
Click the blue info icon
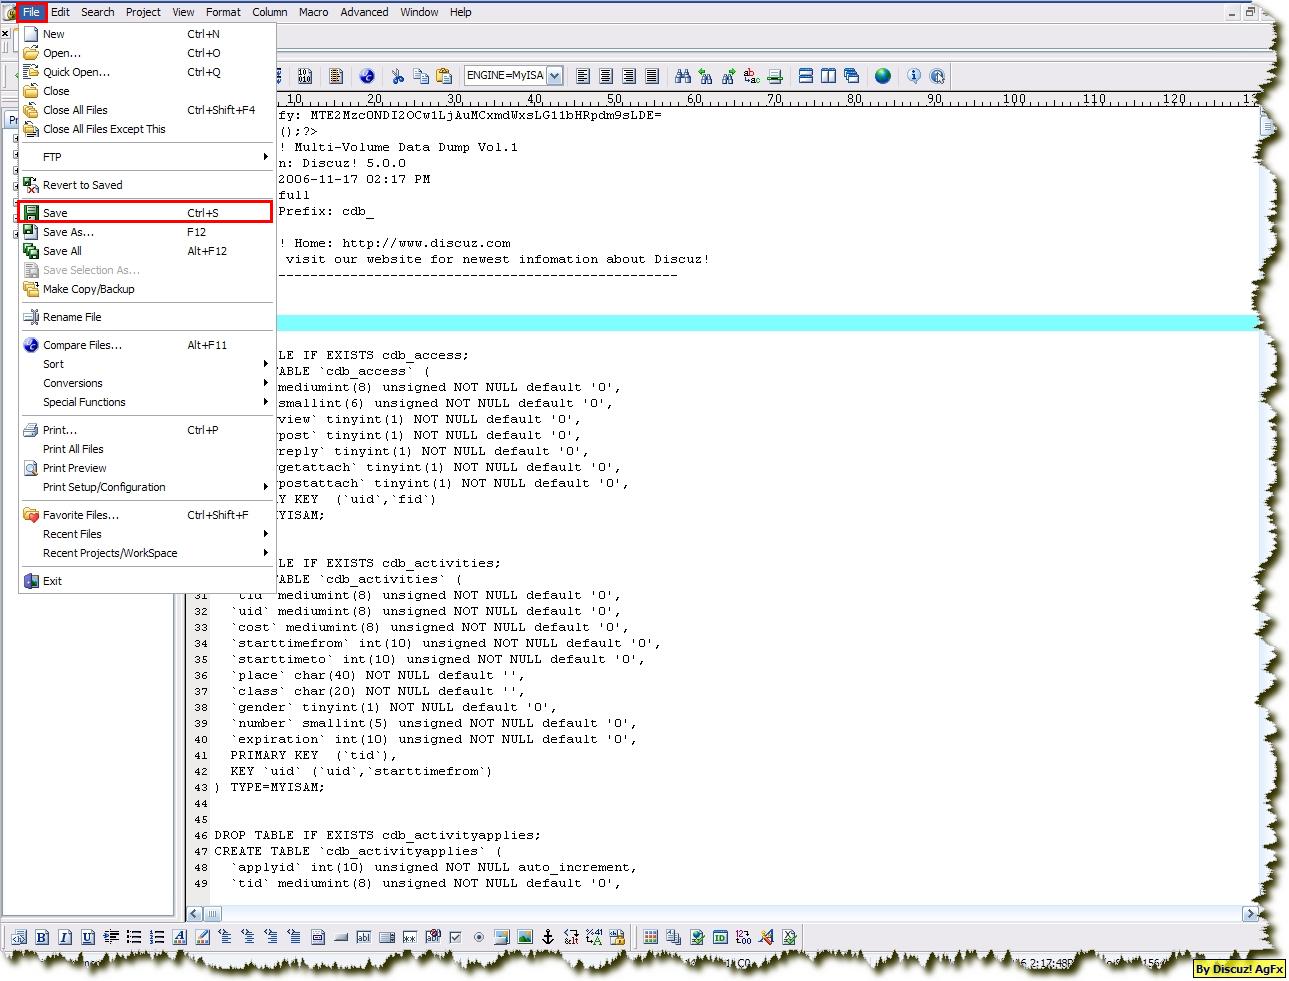coord(913,76)
